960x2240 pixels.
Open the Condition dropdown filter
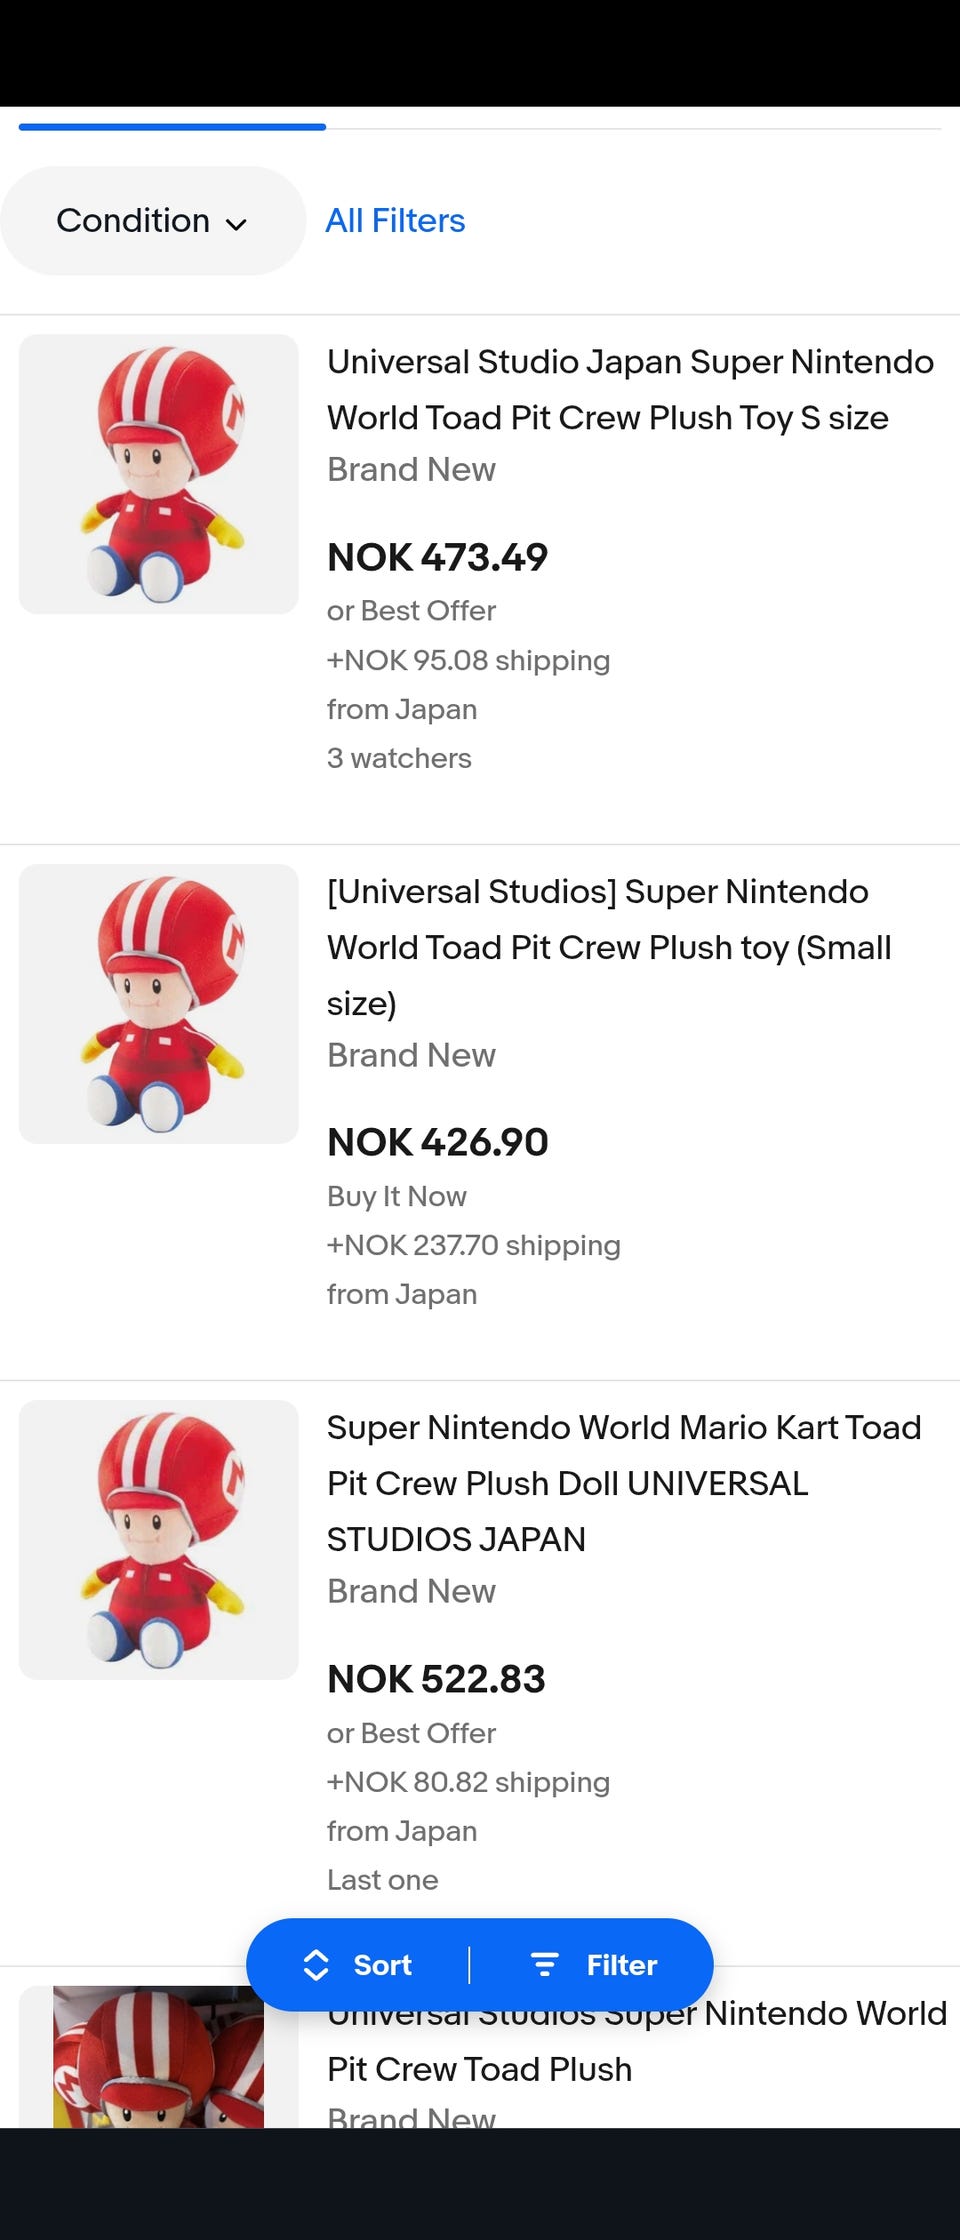[150, 221]
